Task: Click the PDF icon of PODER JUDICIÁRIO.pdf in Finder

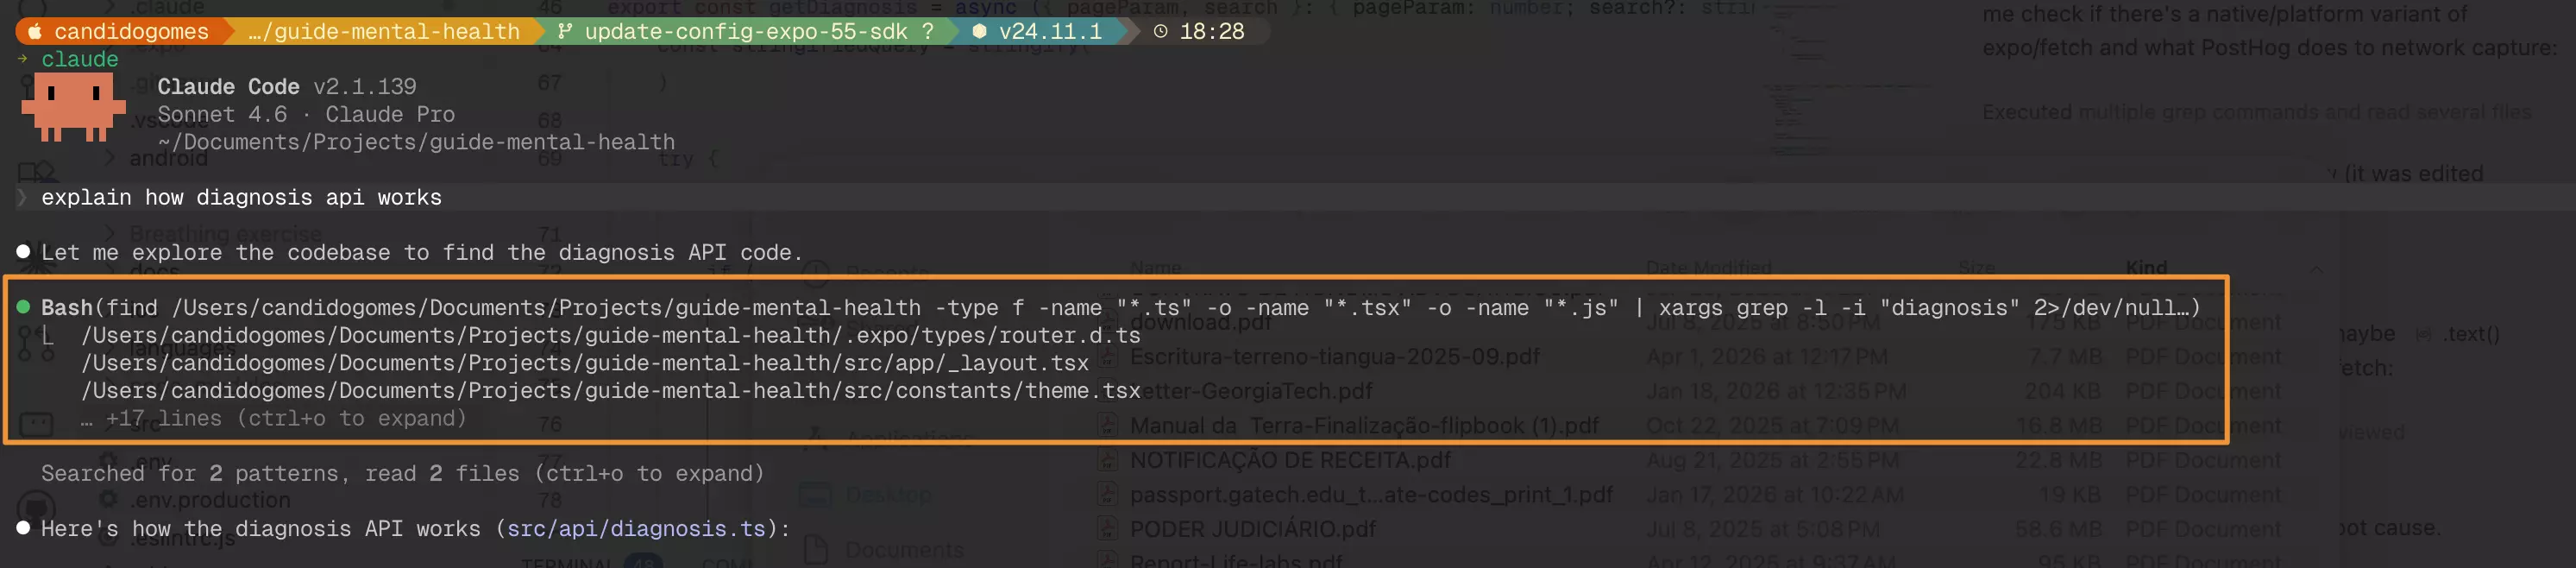Action: pos(1107,528)
